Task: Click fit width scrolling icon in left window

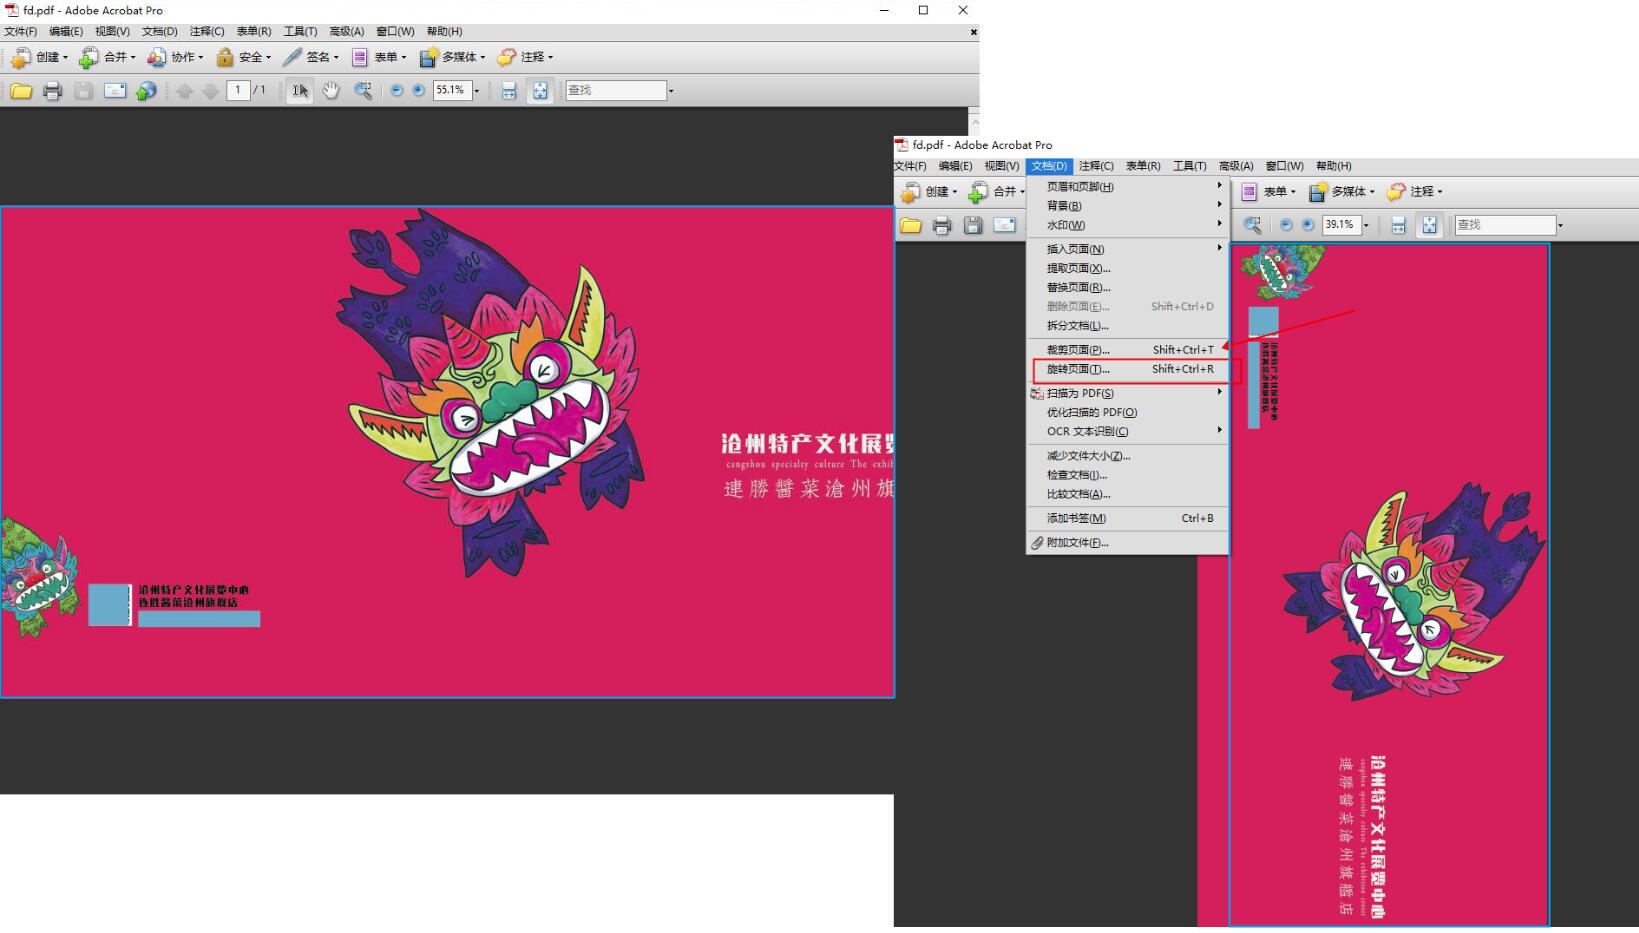Action: (508, 91)
